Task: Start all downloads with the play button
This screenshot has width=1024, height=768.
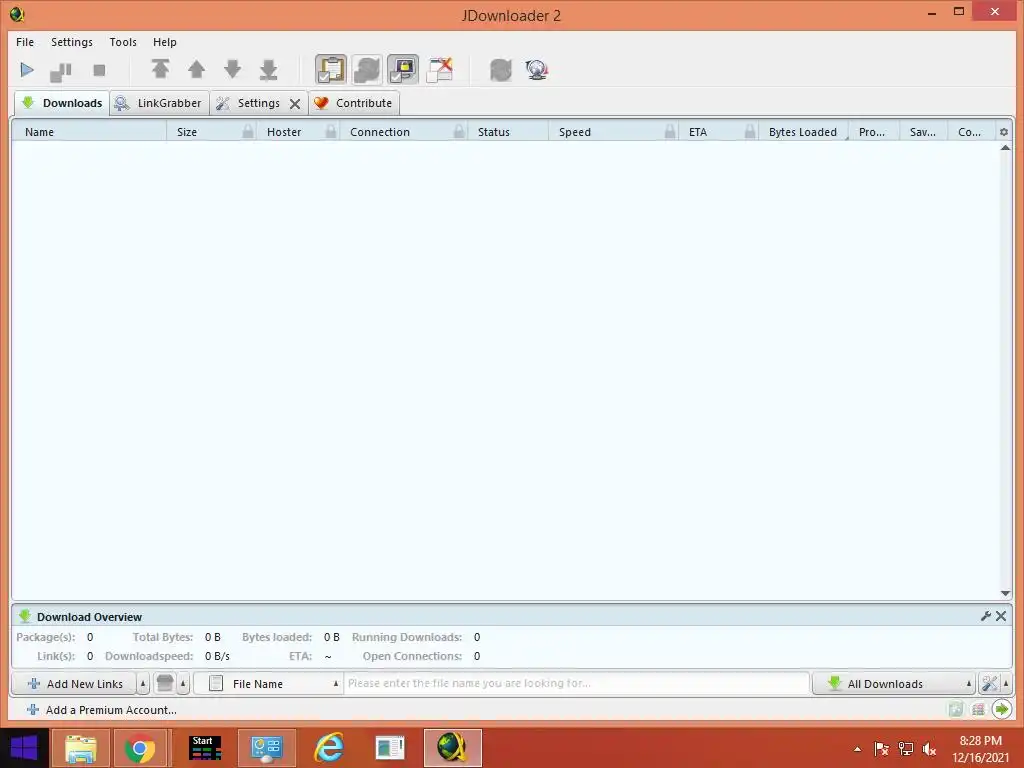Action: (x=27, y=70)
